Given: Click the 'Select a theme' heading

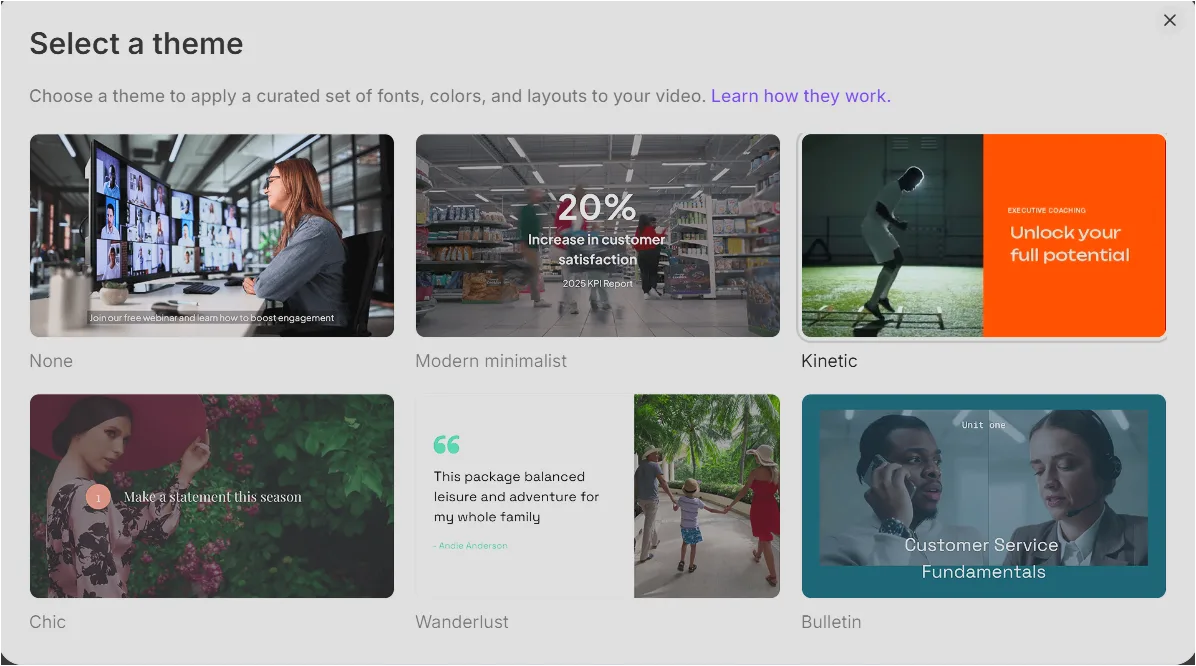Looking at the screenshot, I should pos(137,43).
